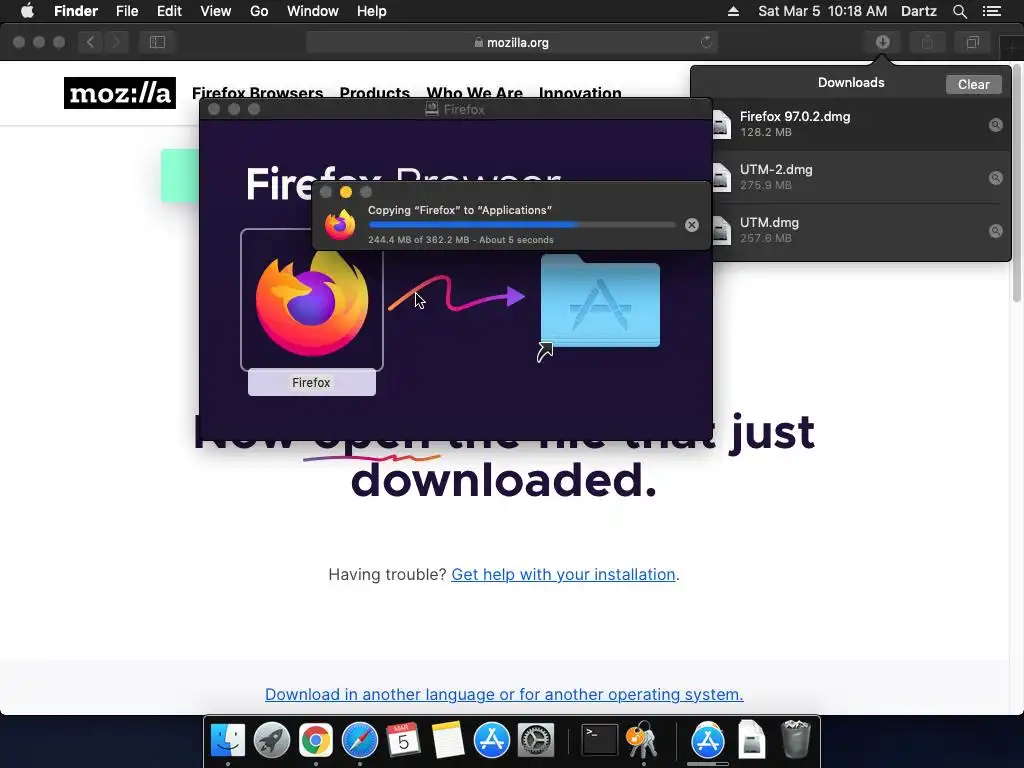The width and height of the screenshot is (1024, 768).
Task: Toggle Safari sidebar button
Action: point(157,42)
